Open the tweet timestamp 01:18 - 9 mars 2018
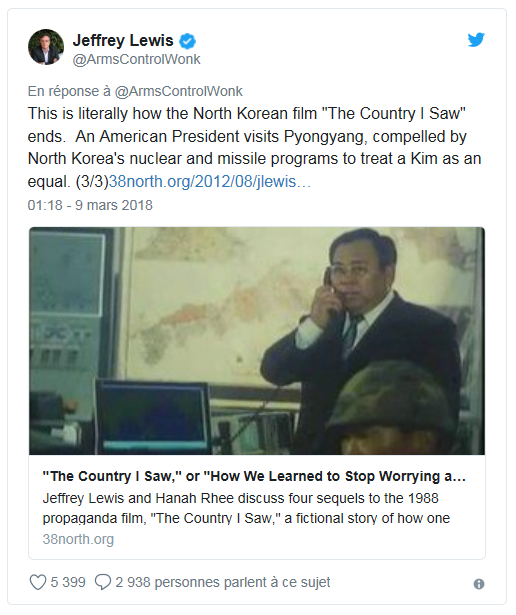The height and width of the screenshot is (615, 516). click(x=90, y=205)
